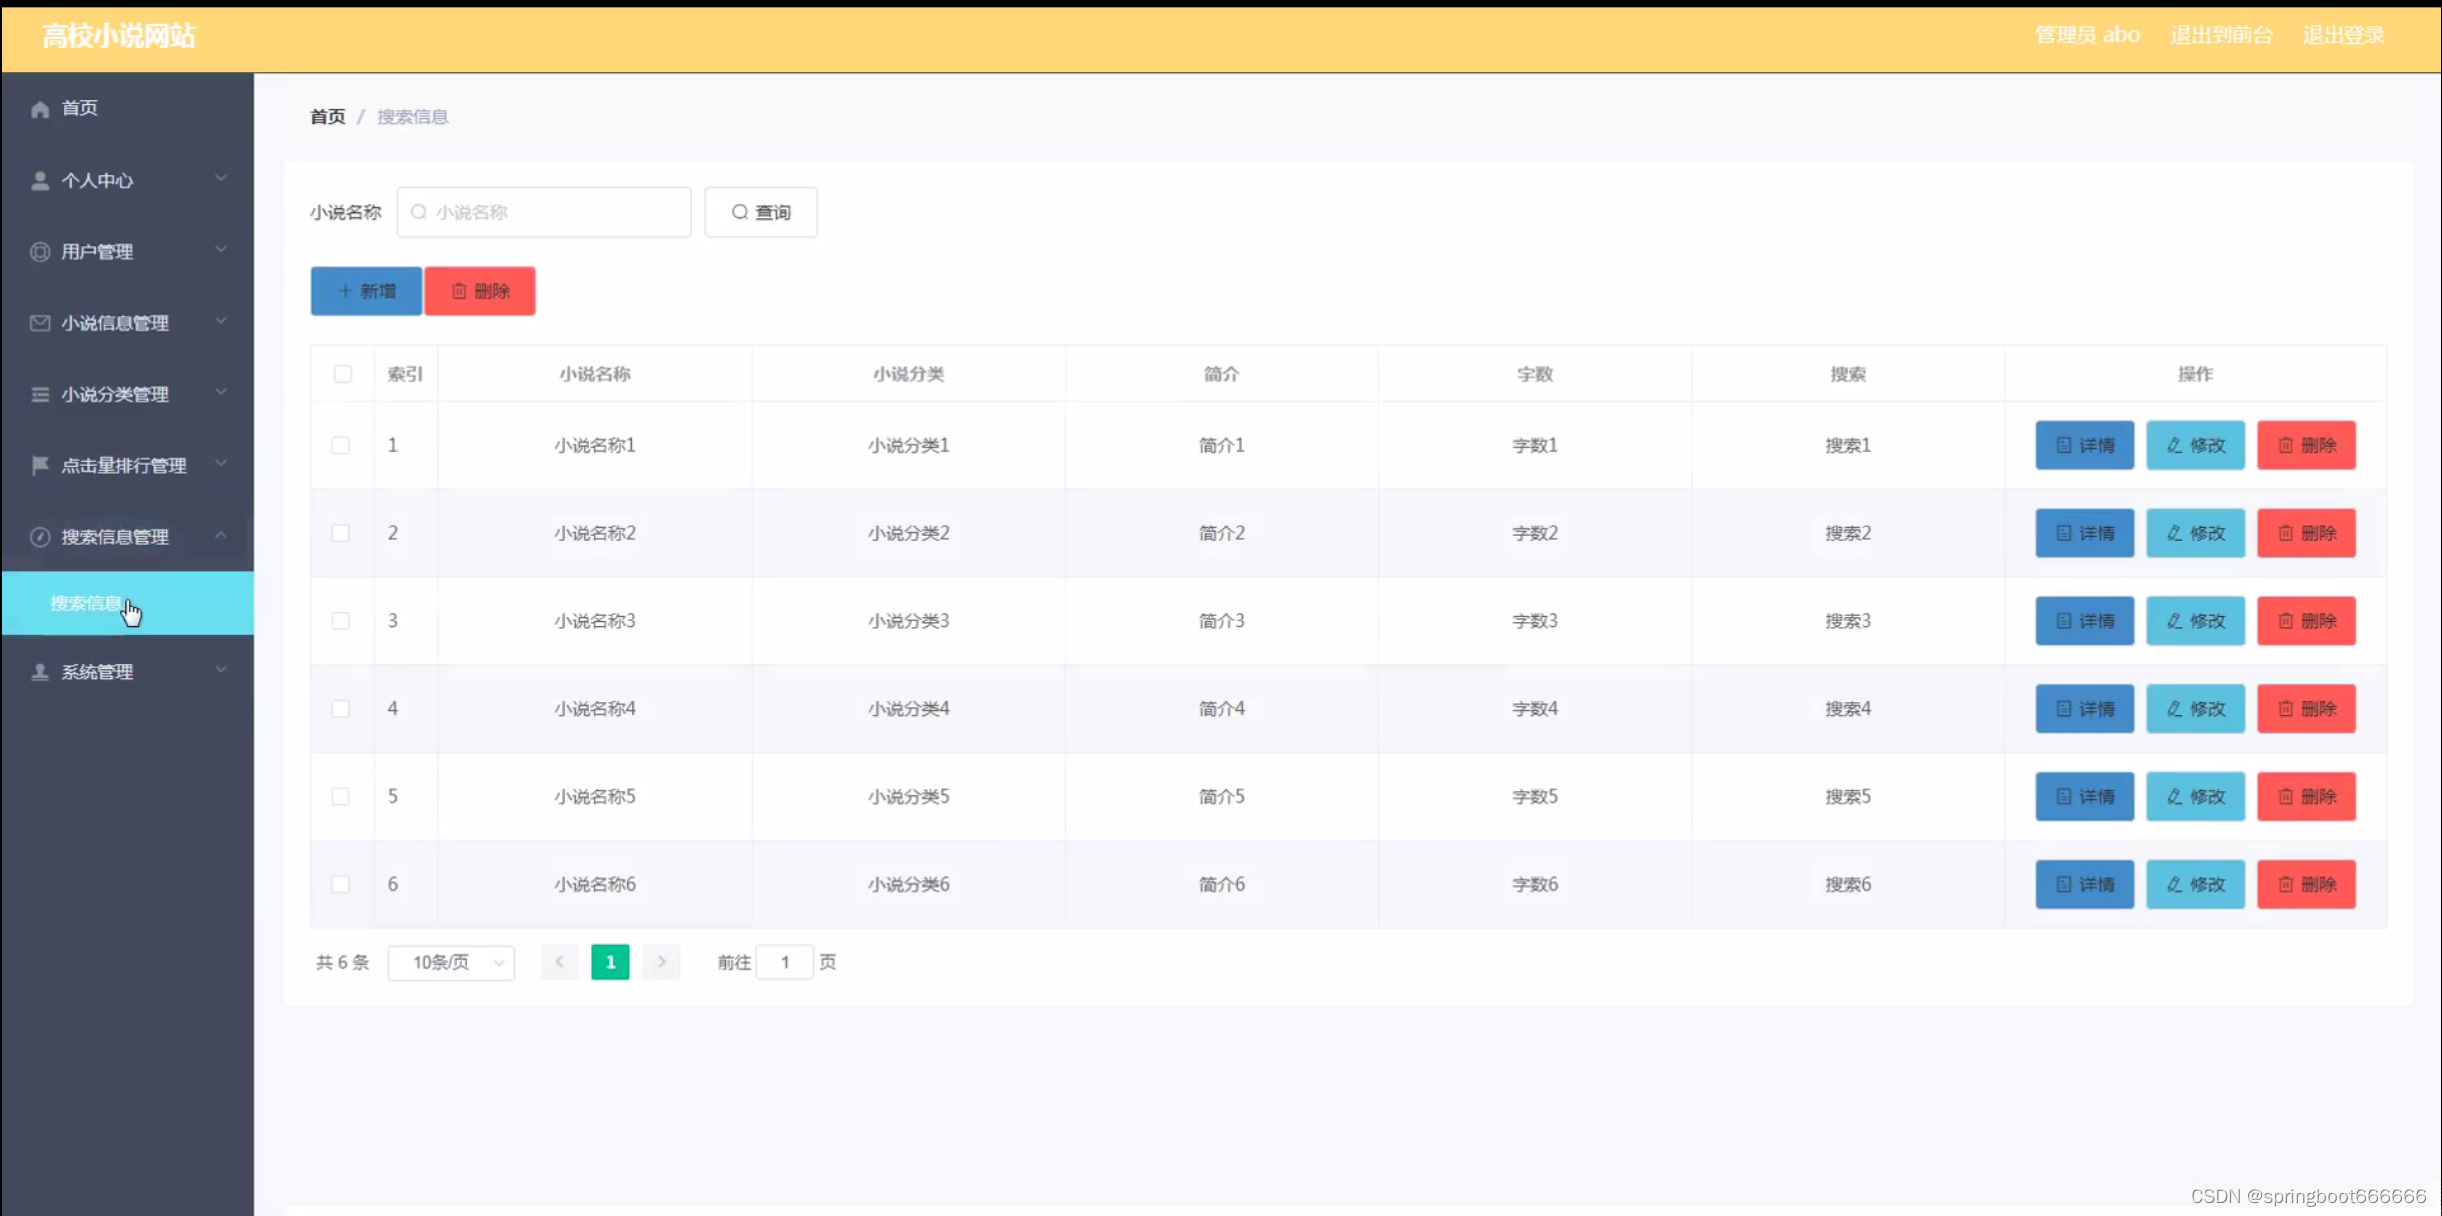Screen dimensions: 2442x1216
Task: Click the red 删除 button for row 4
Action: pyautogui.click(x=2306, y=709)
